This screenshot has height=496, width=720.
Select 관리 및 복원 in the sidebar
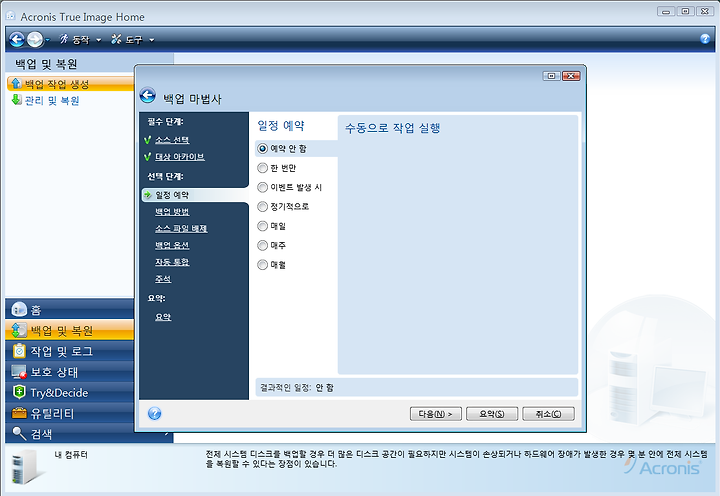tap(51, 101)
